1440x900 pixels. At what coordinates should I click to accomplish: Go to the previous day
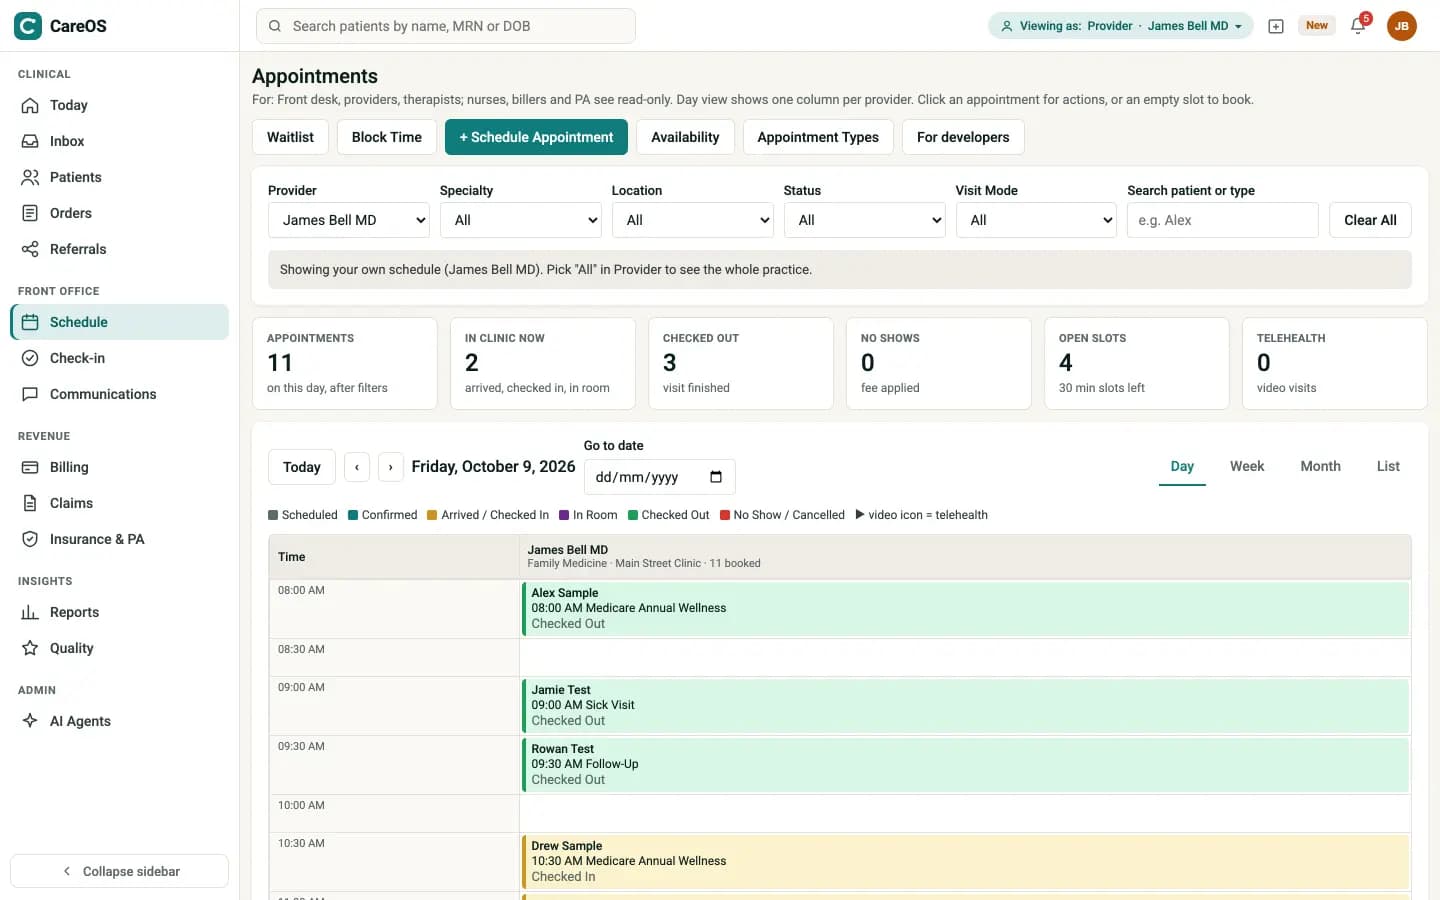point(357,467)
